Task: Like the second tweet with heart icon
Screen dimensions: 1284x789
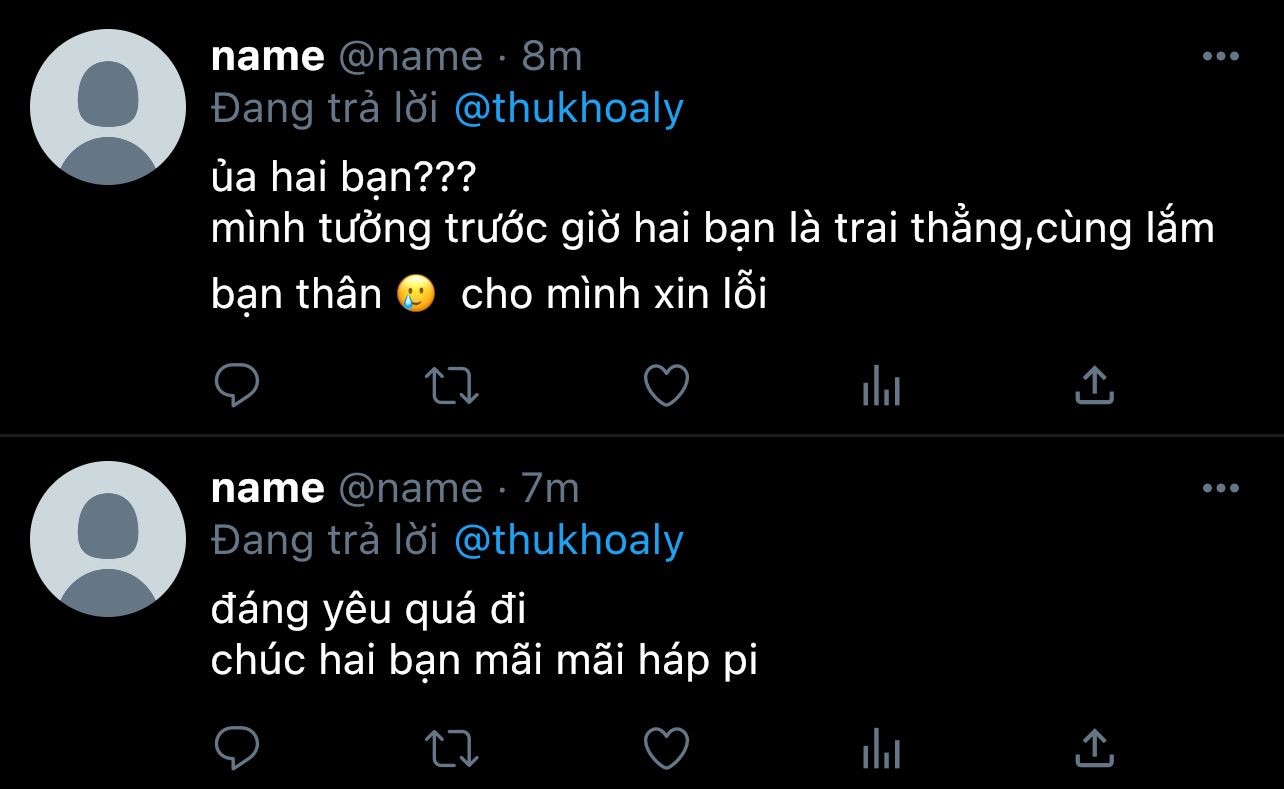Action: [666, 748]
